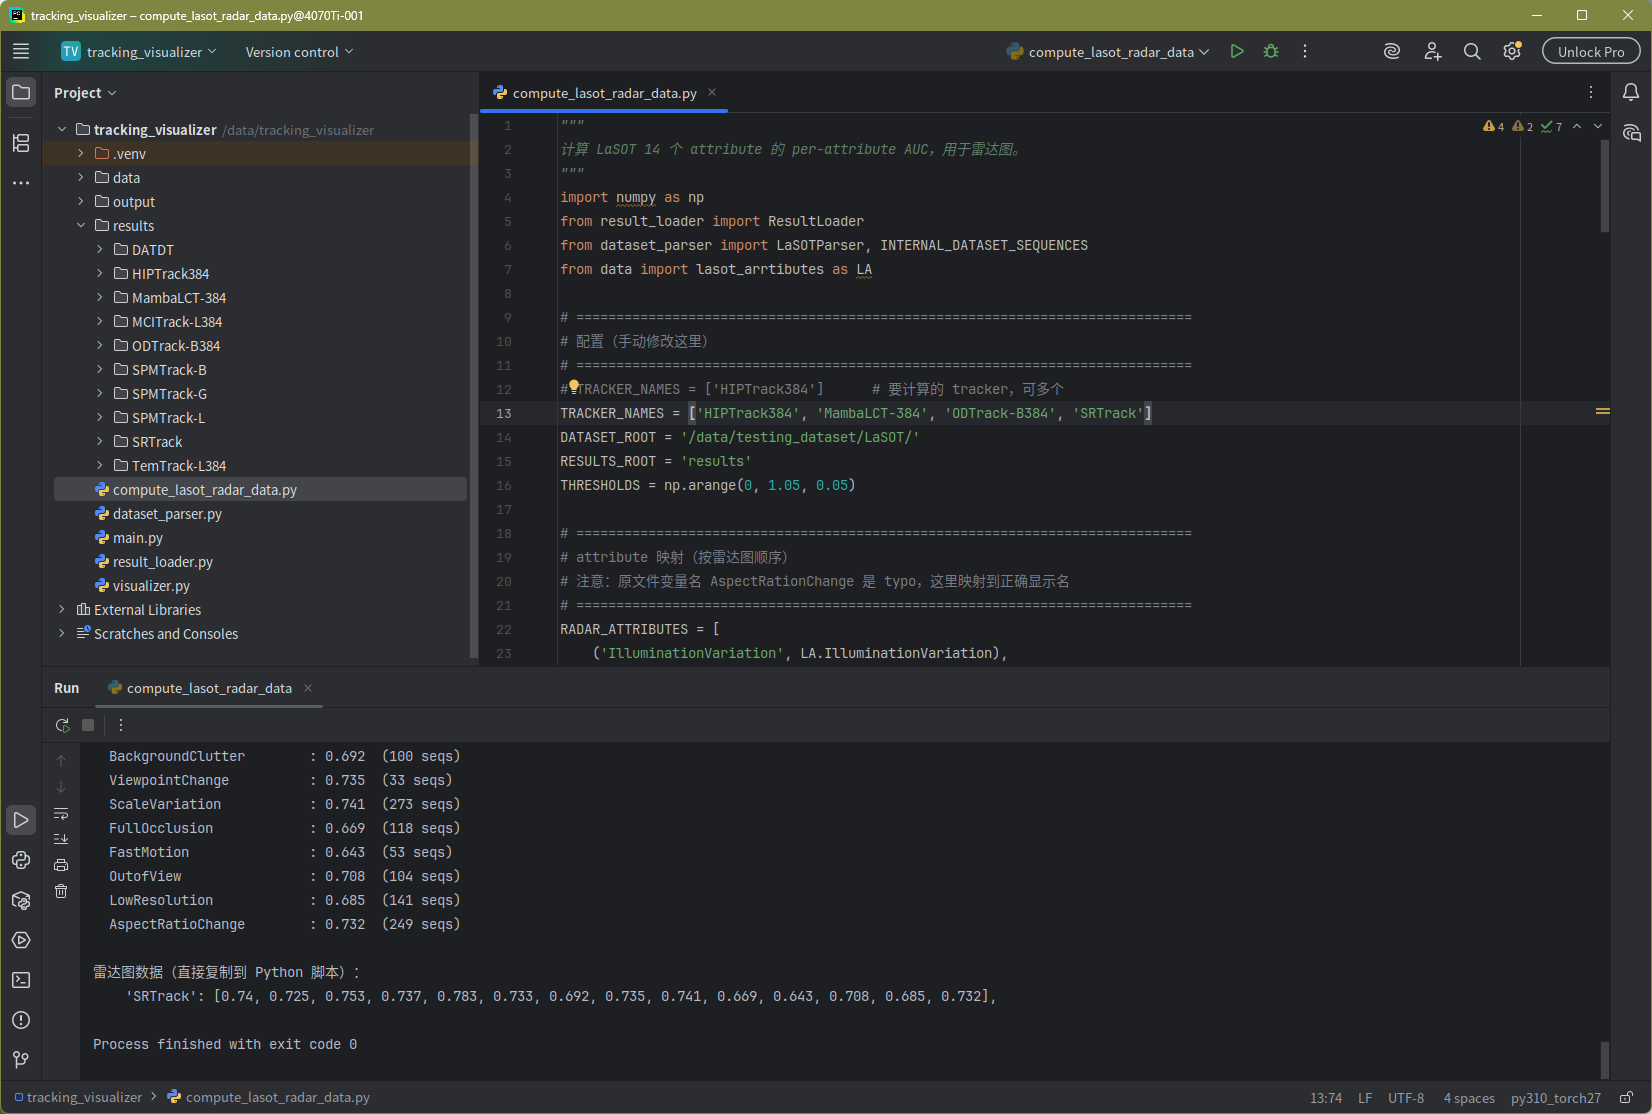Open the run configuration selector dropdown
The image size is (1652, 1114).
(1108, 52)
